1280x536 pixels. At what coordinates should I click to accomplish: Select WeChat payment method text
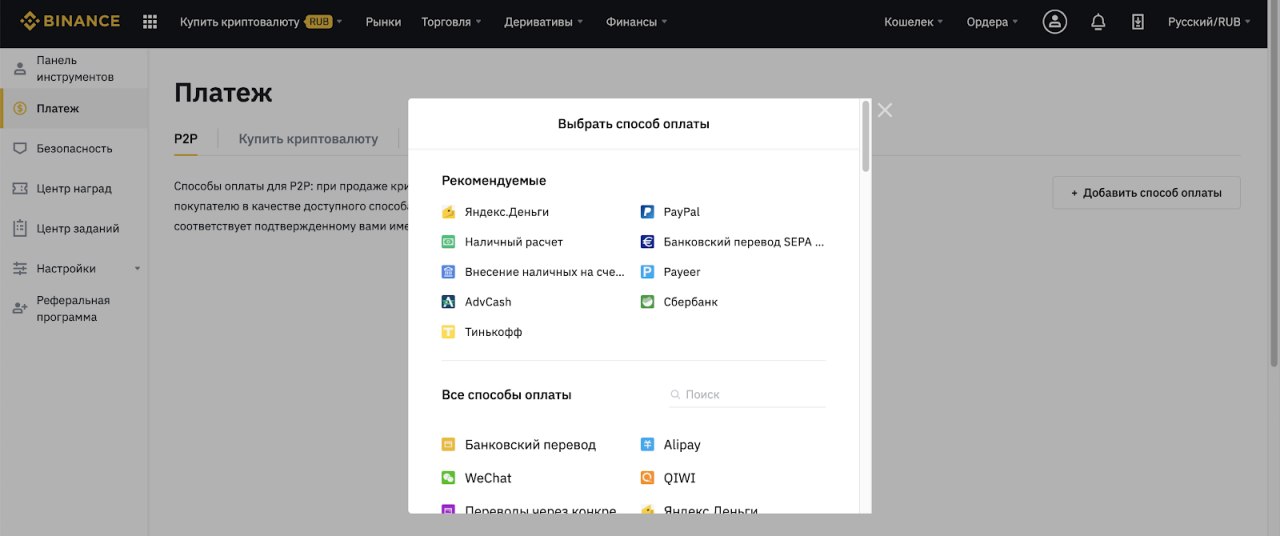click(488, 478)
